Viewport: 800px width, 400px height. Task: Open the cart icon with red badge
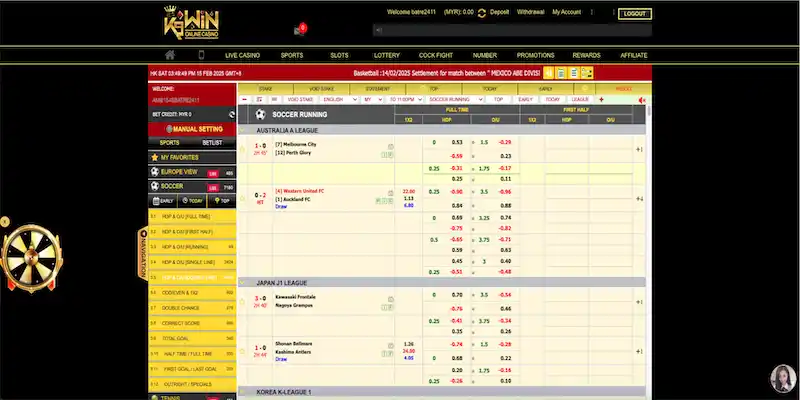coord(298,30)
